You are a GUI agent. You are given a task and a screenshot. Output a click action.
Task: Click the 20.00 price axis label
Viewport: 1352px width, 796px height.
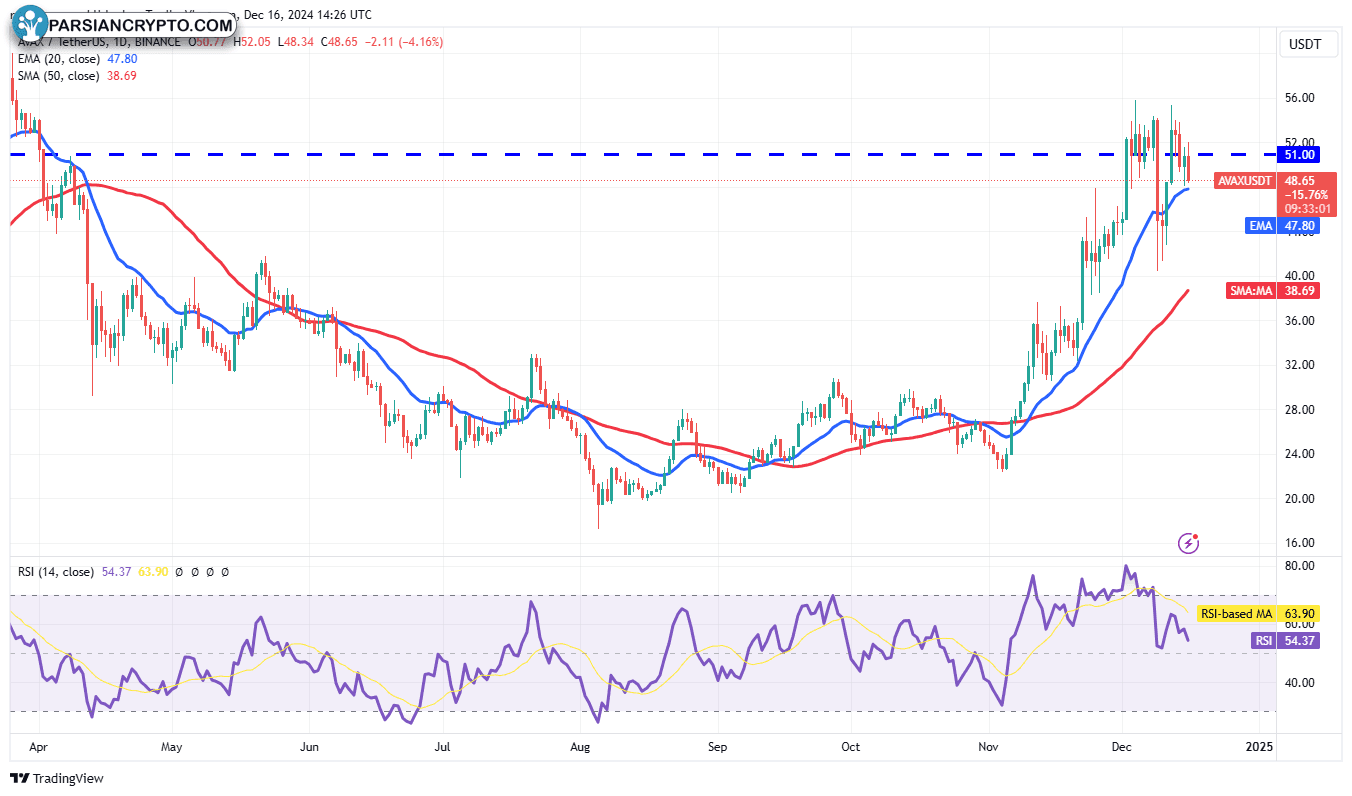(x=1299, y=499)
